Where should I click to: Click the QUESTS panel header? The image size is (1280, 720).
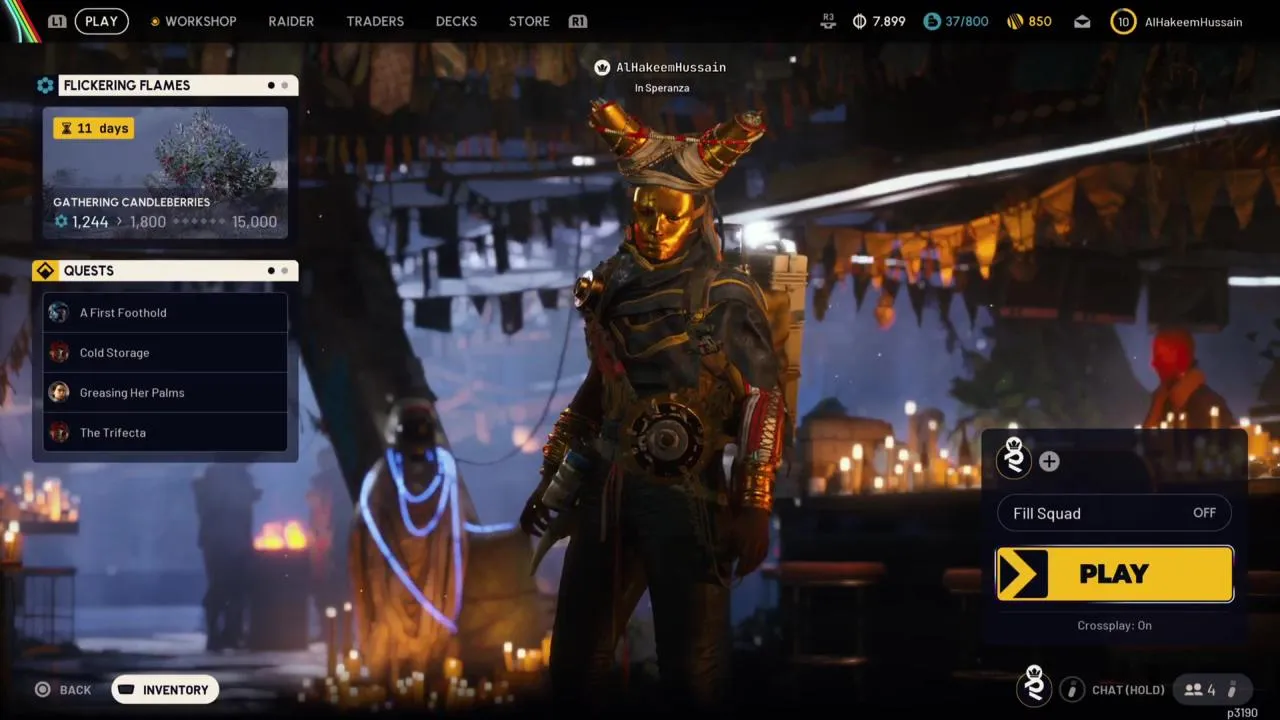[x=165, y=271]
